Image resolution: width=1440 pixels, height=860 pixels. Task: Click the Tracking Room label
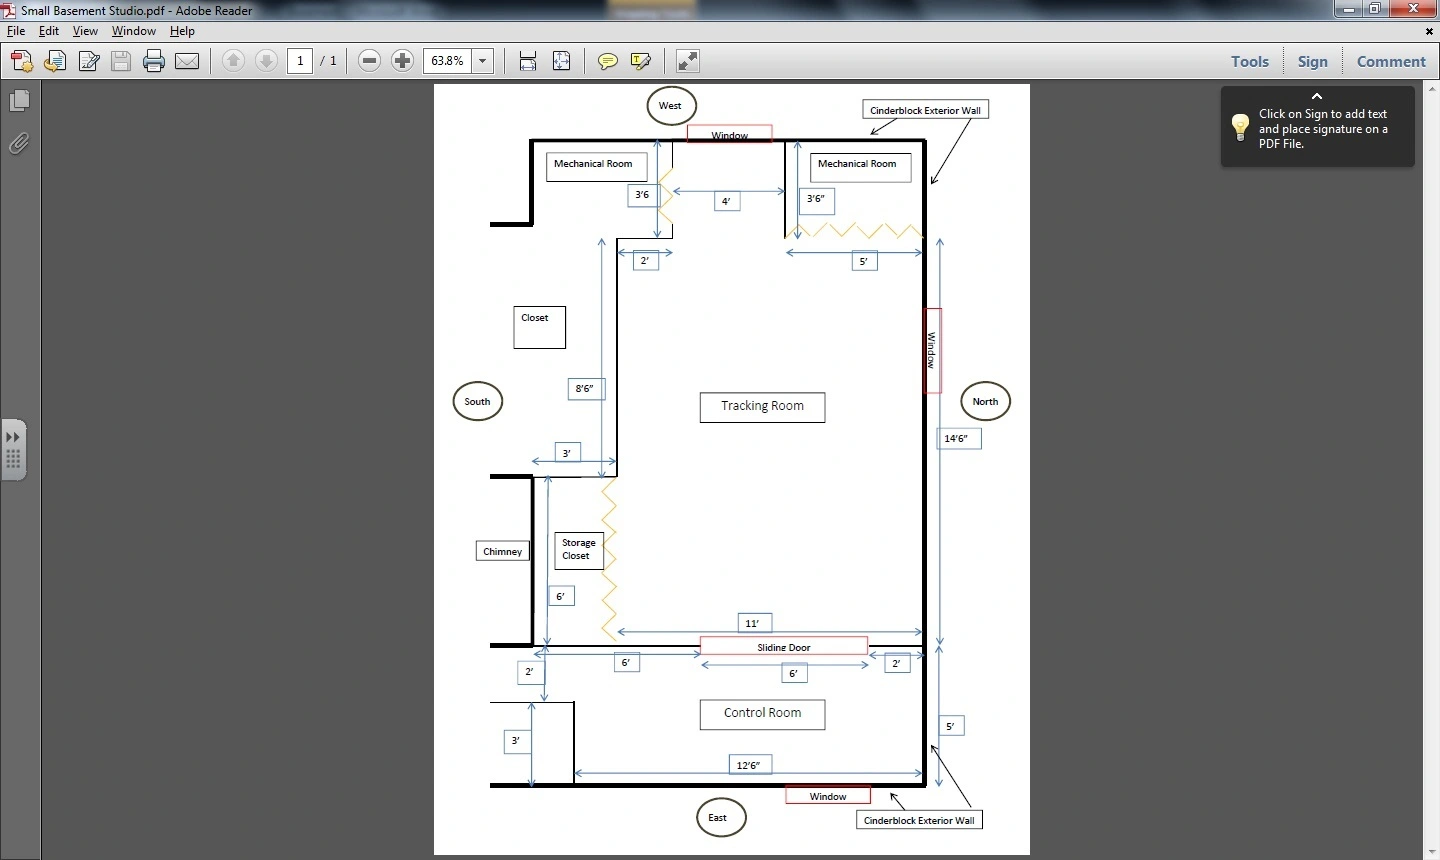coord(762,407)
